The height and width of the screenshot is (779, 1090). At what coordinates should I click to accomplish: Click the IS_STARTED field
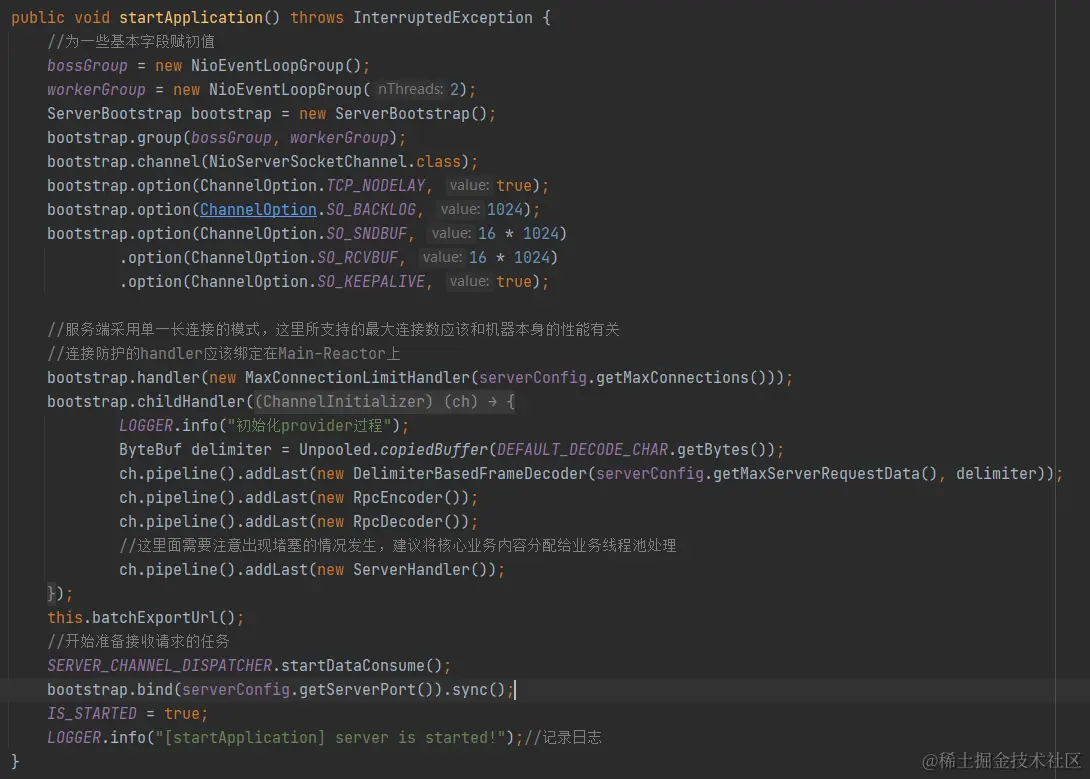(92, 713)
